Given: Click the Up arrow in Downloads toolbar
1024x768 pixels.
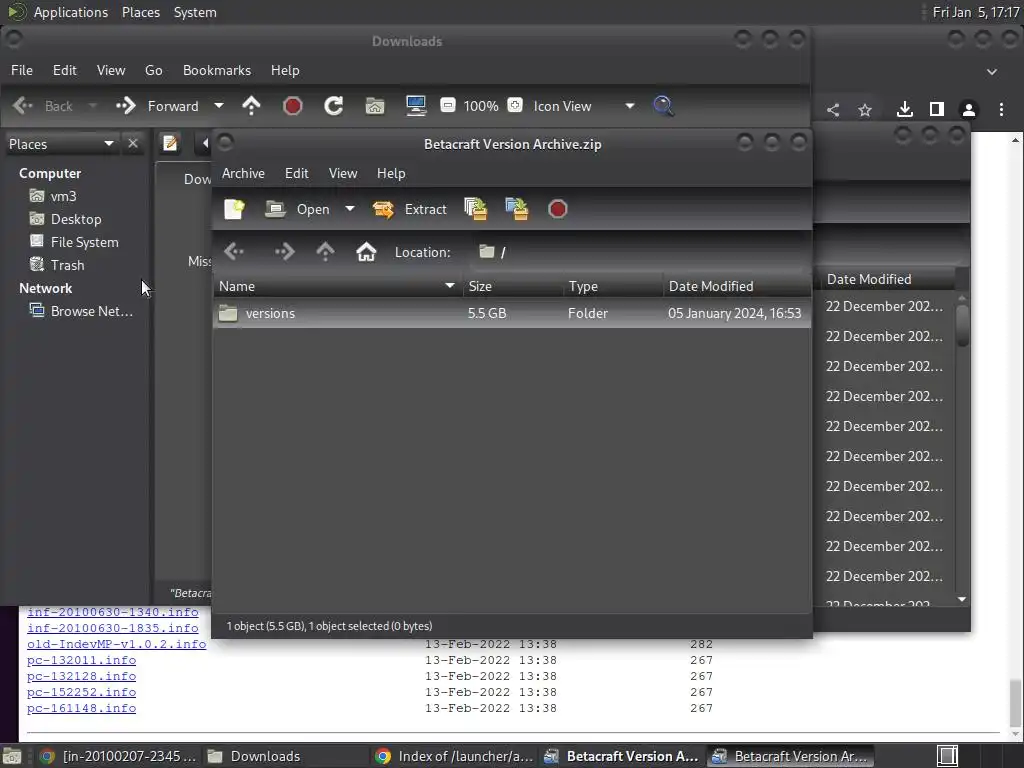Looking at the screenshot, I should (x=251, y=106).
